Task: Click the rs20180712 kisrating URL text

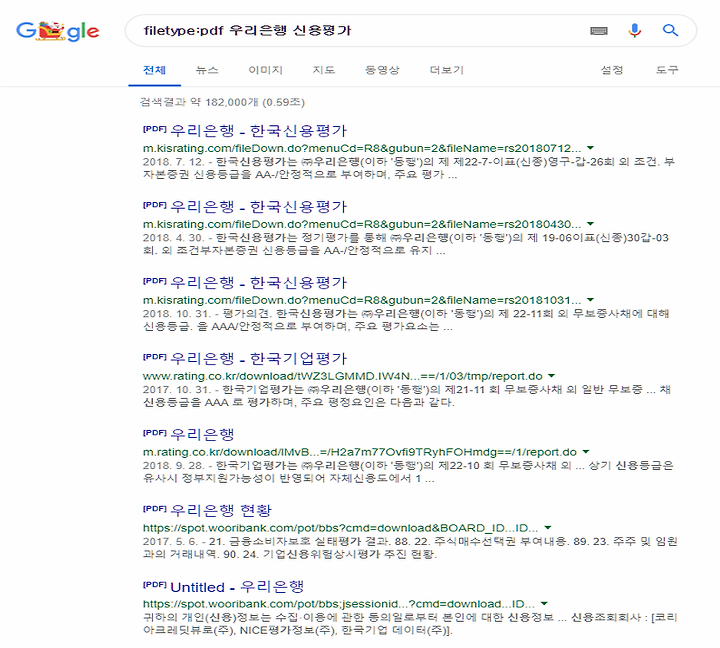Action: (362, 148)
